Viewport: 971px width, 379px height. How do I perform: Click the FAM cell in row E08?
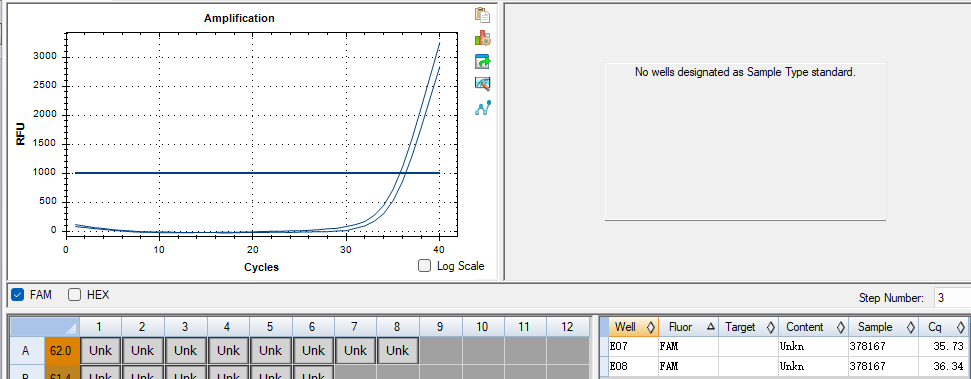[688, 366]
